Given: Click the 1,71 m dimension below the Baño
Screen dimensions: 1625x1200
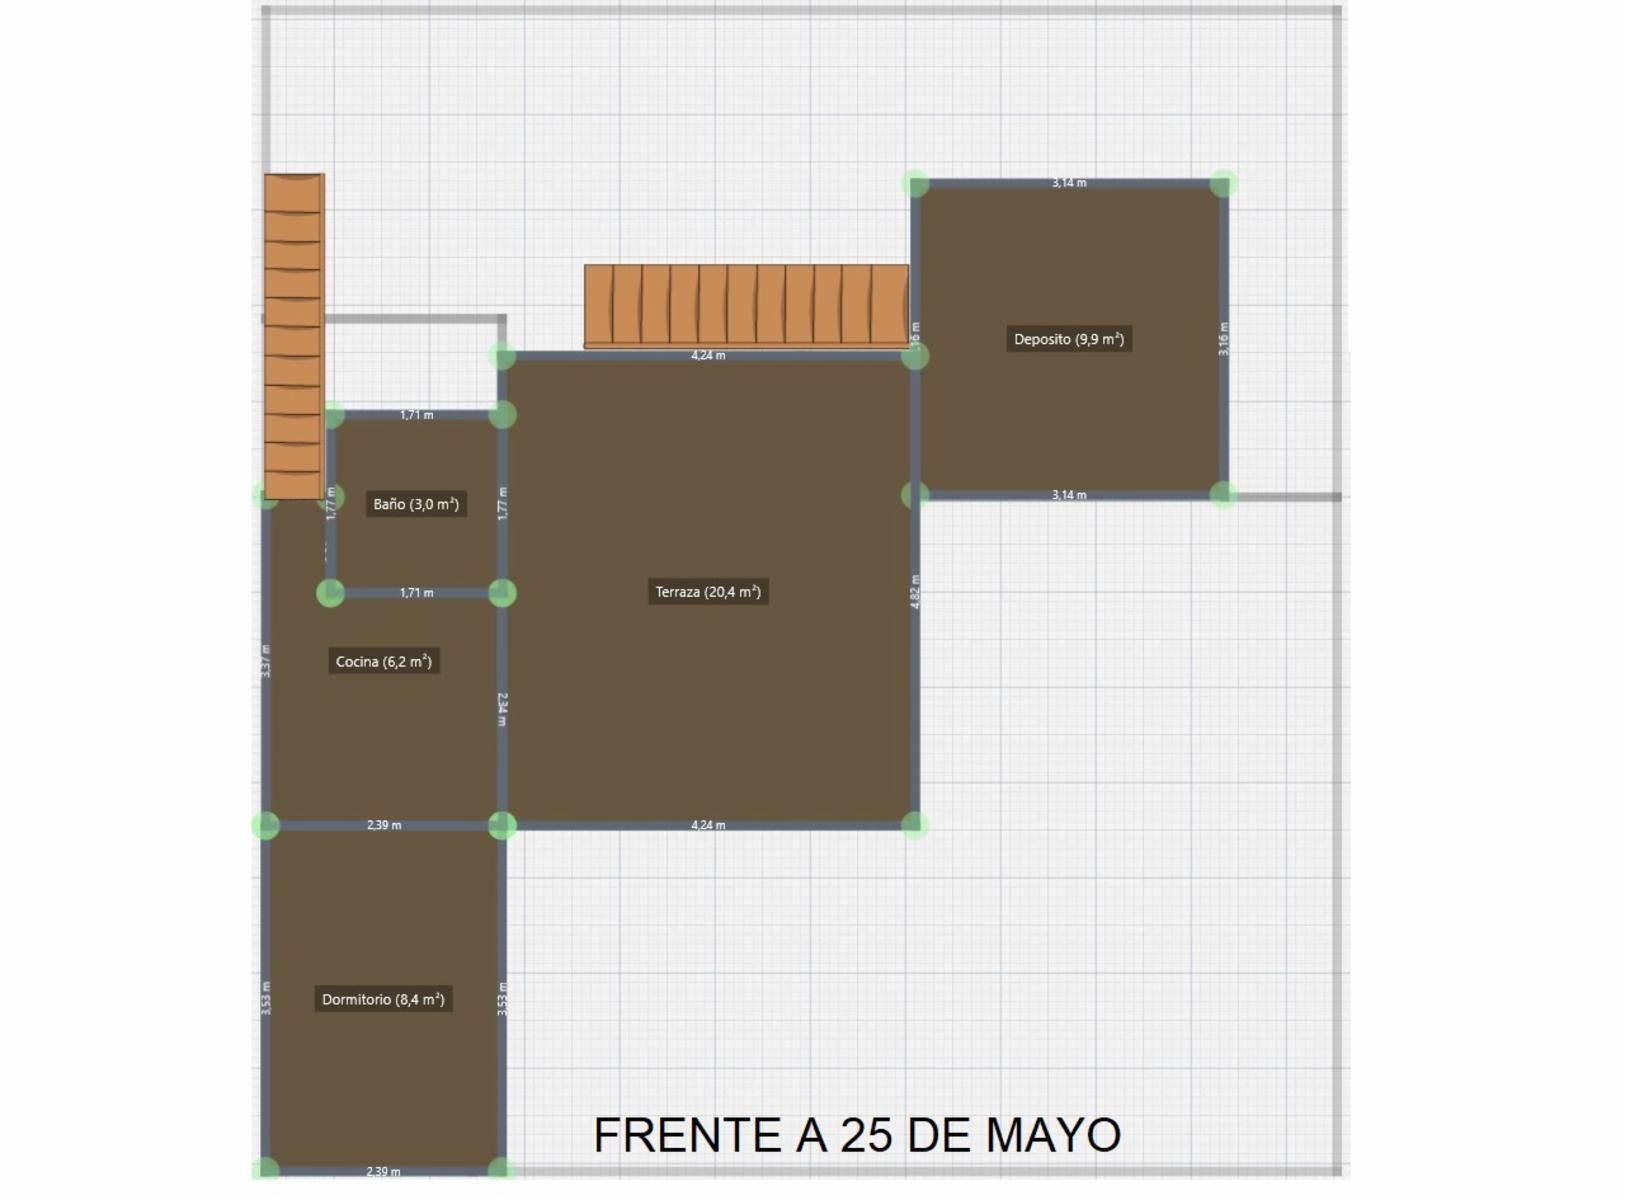Looking at the screenshot, I should [x=416, y=593].
